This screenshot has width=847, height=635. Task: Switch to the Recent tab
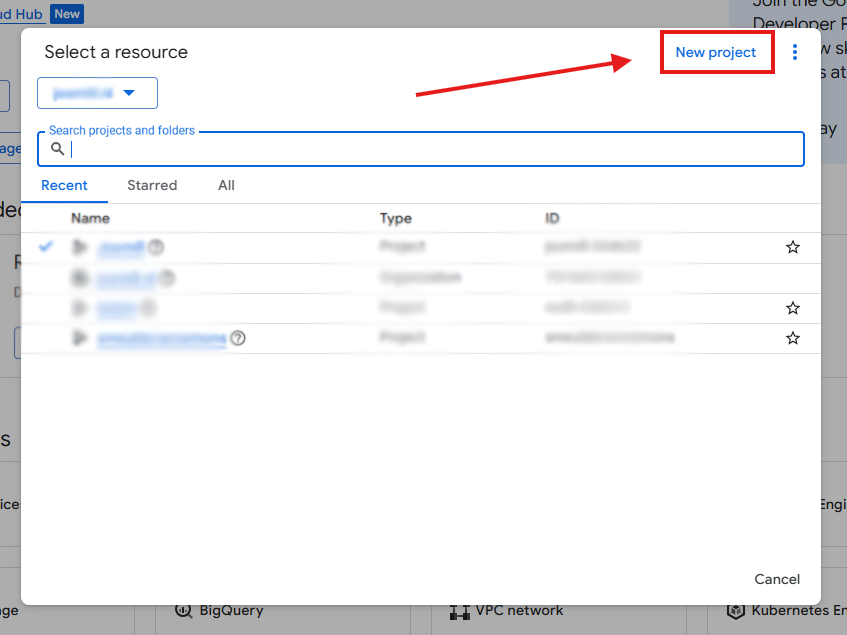pos(64,185)
